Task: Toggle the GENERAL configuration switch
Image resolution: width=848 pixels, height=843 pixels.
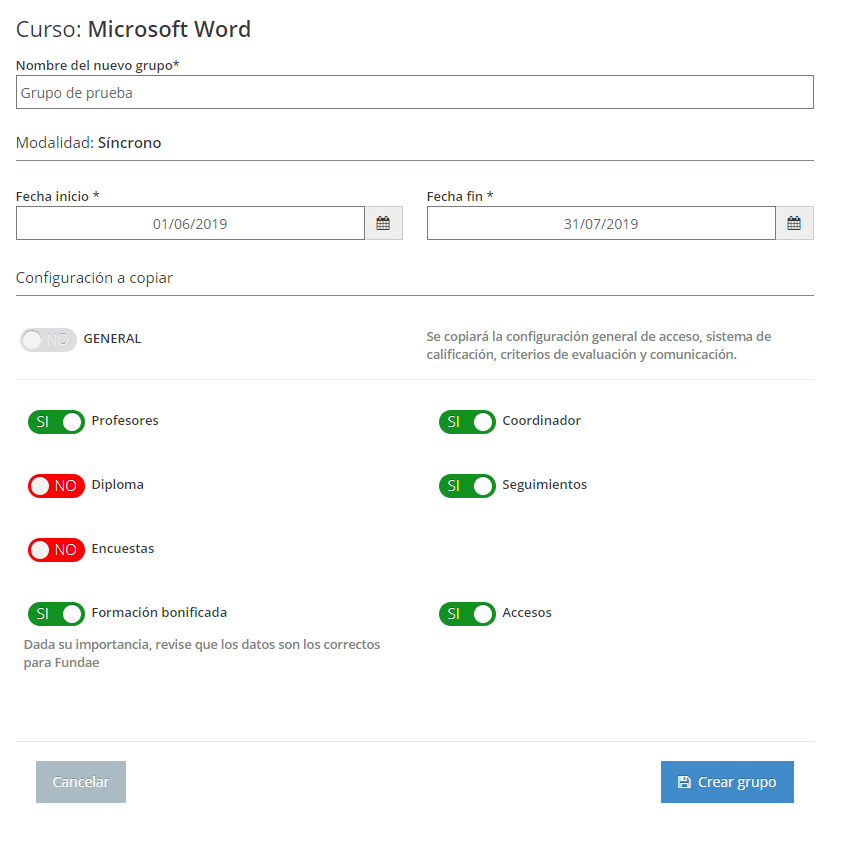Action: coord(48,340)
